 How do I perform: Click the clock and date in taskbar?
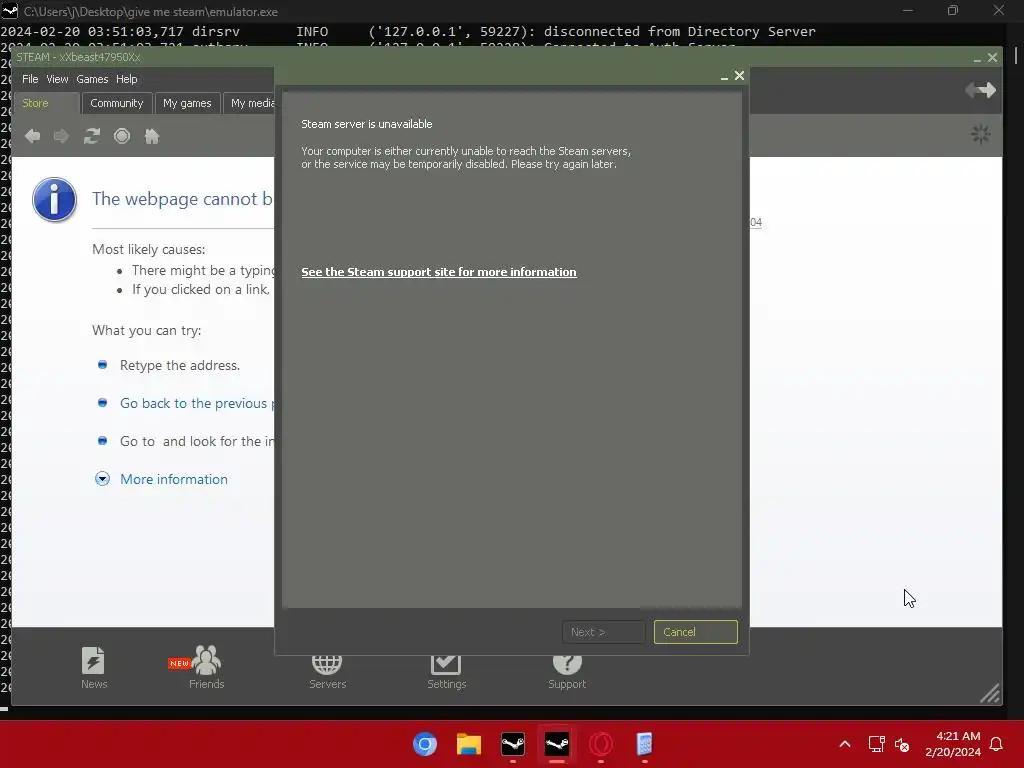tap(953, 744)
